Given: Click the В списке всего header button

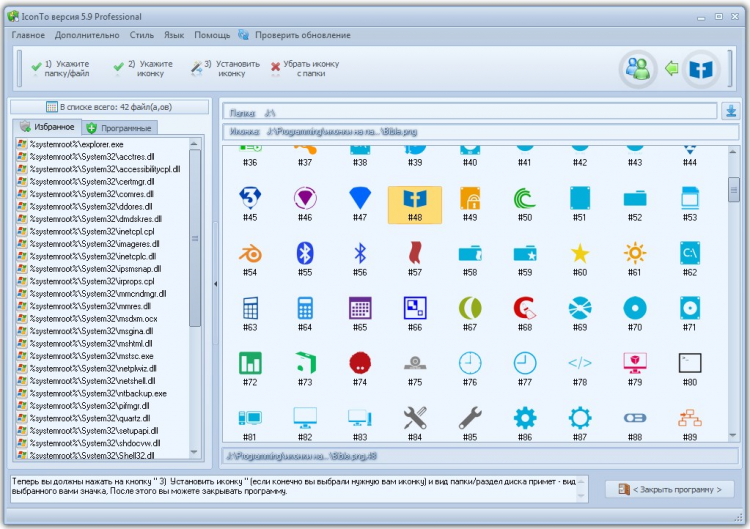Looking at the screenshot, I should pos(110,107).
